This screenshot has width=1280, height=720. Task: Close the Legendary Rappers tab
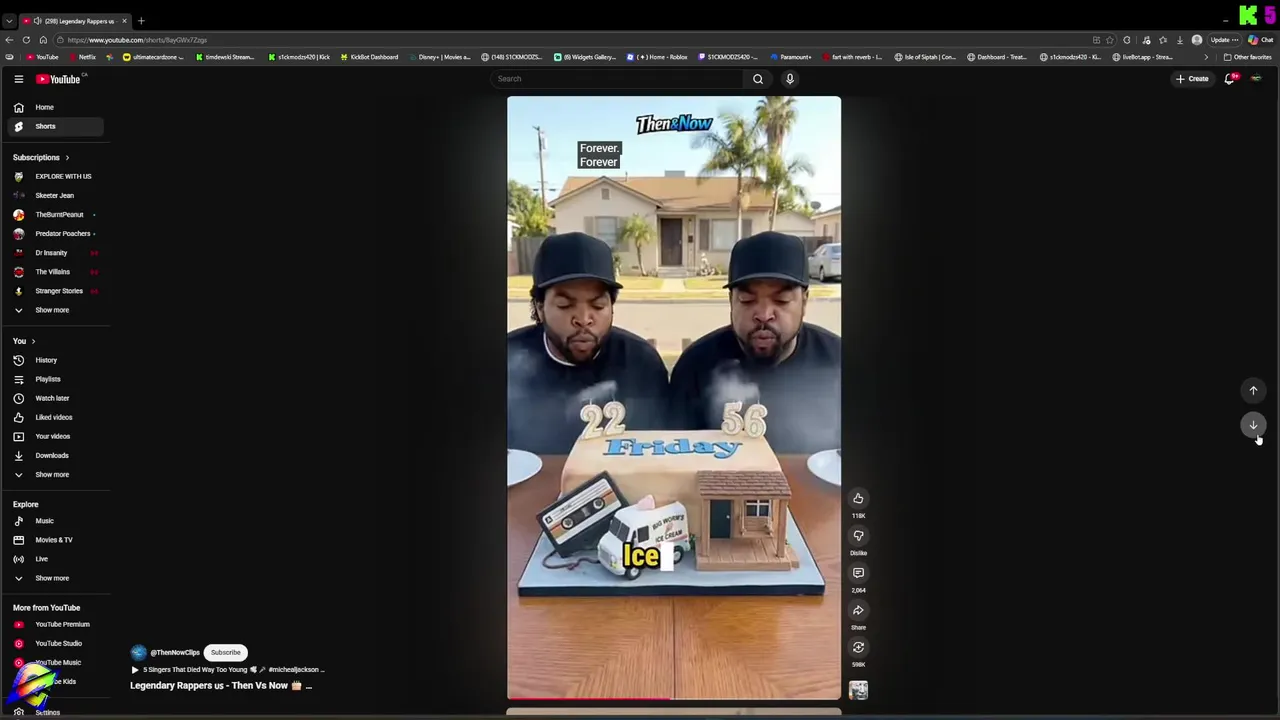(124, 21)
